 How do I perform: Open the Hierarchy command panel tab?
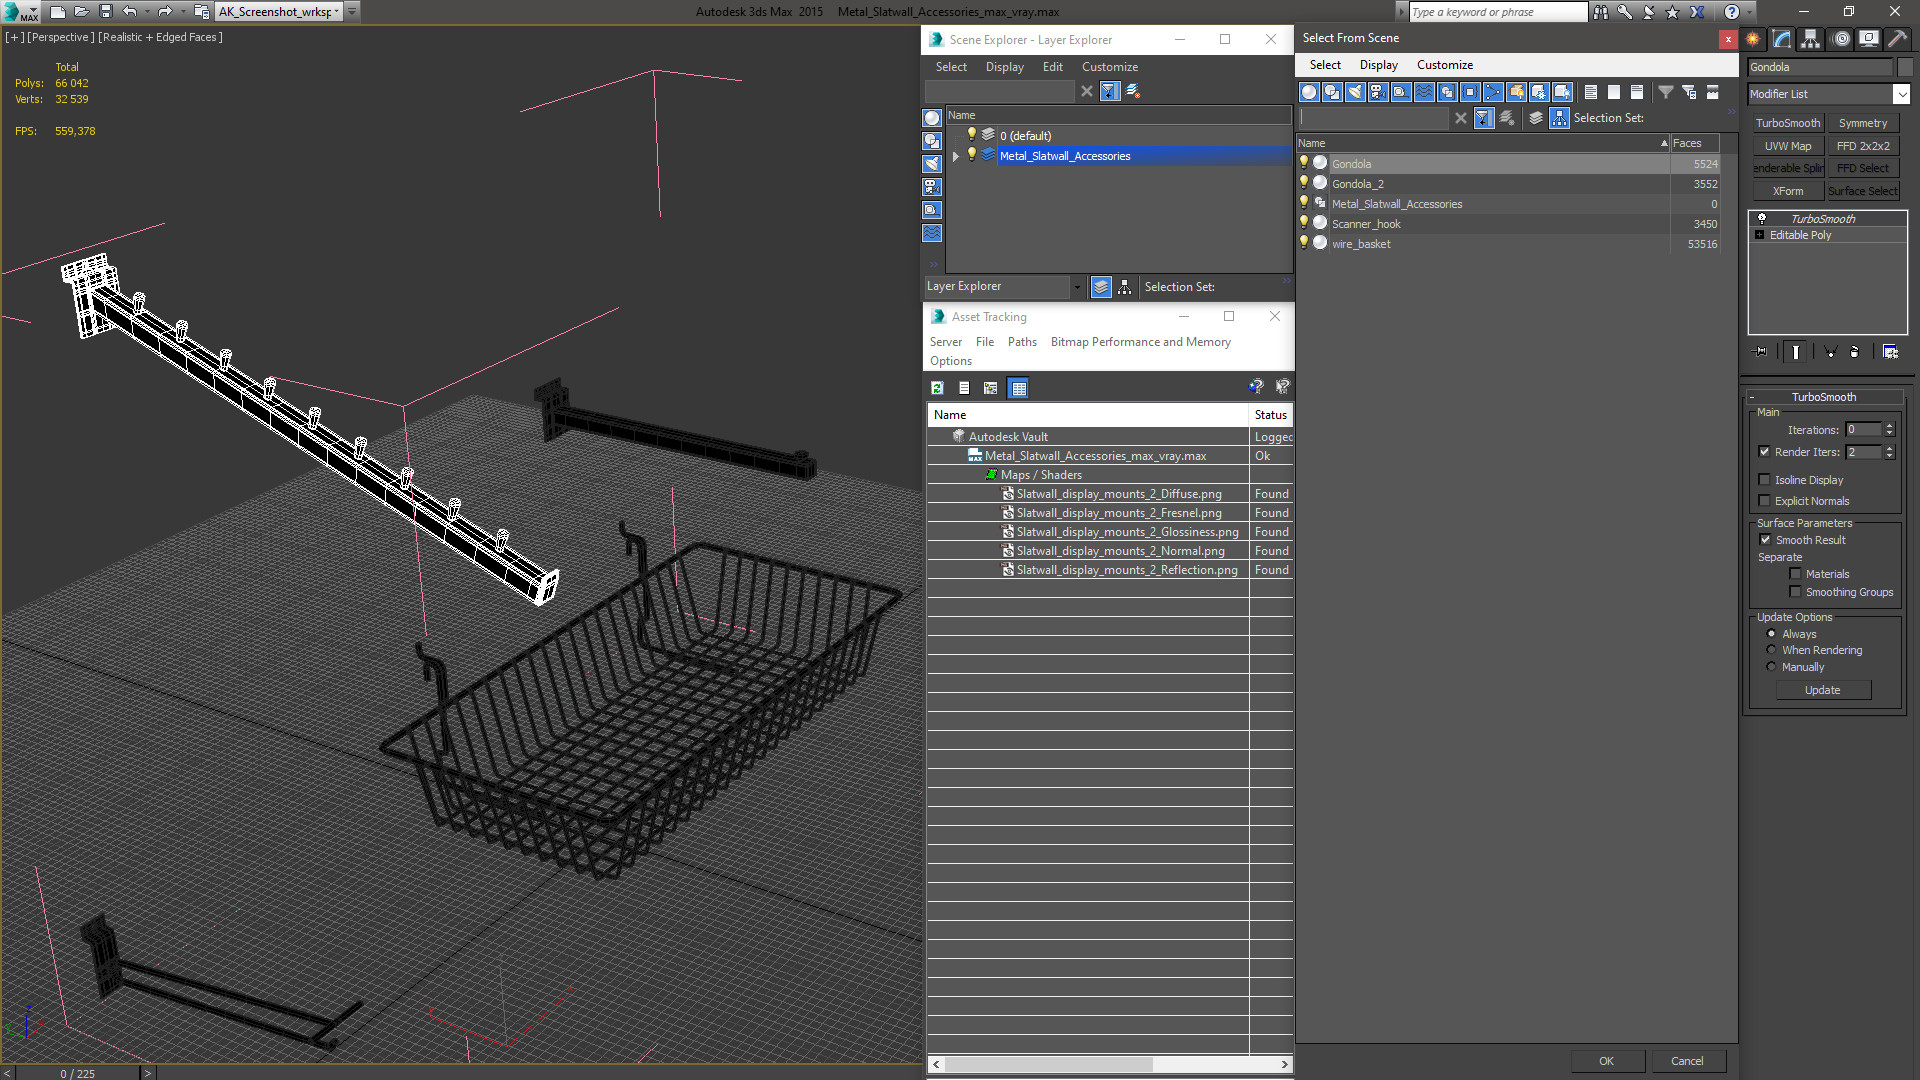click(1810, 39)
